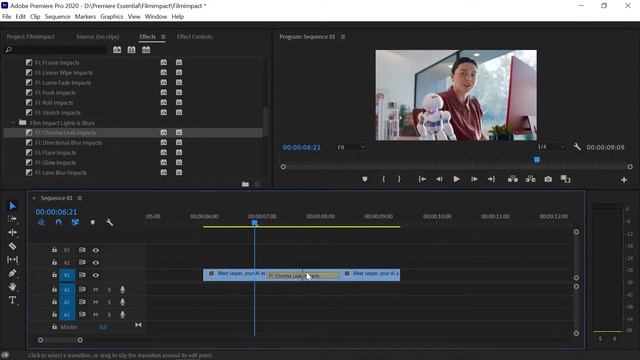Open Program monitor panel menu
This screenshot has width=640, height=360.
coord(343,37)
